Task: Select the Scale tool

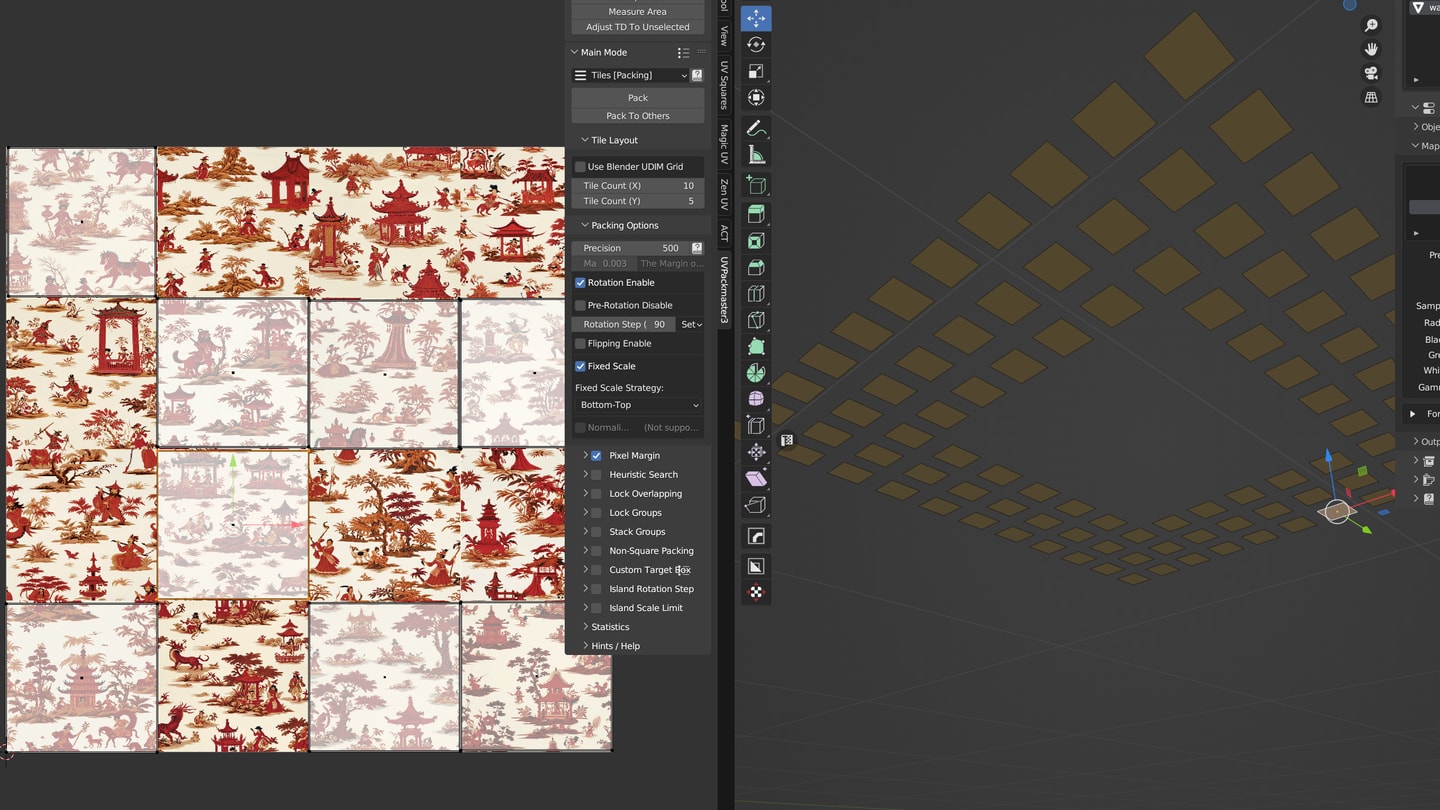Action: click(x=756, y=71)
